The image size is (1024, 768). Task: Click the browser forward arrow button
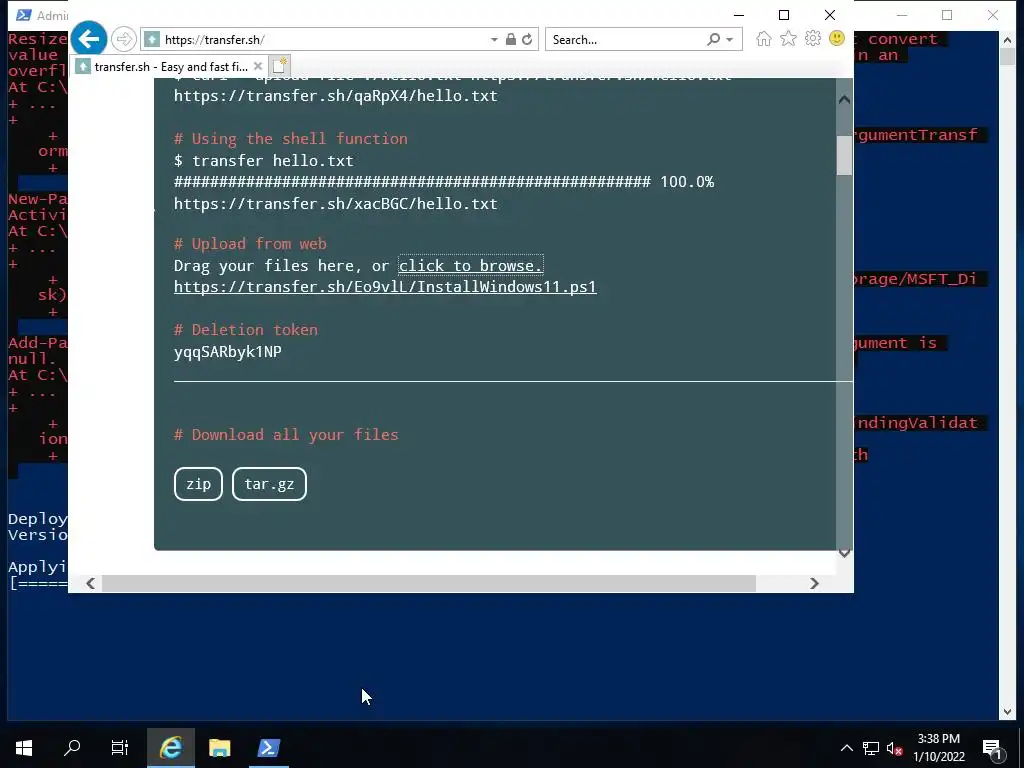pyautogui.click(x=123, y=39)
